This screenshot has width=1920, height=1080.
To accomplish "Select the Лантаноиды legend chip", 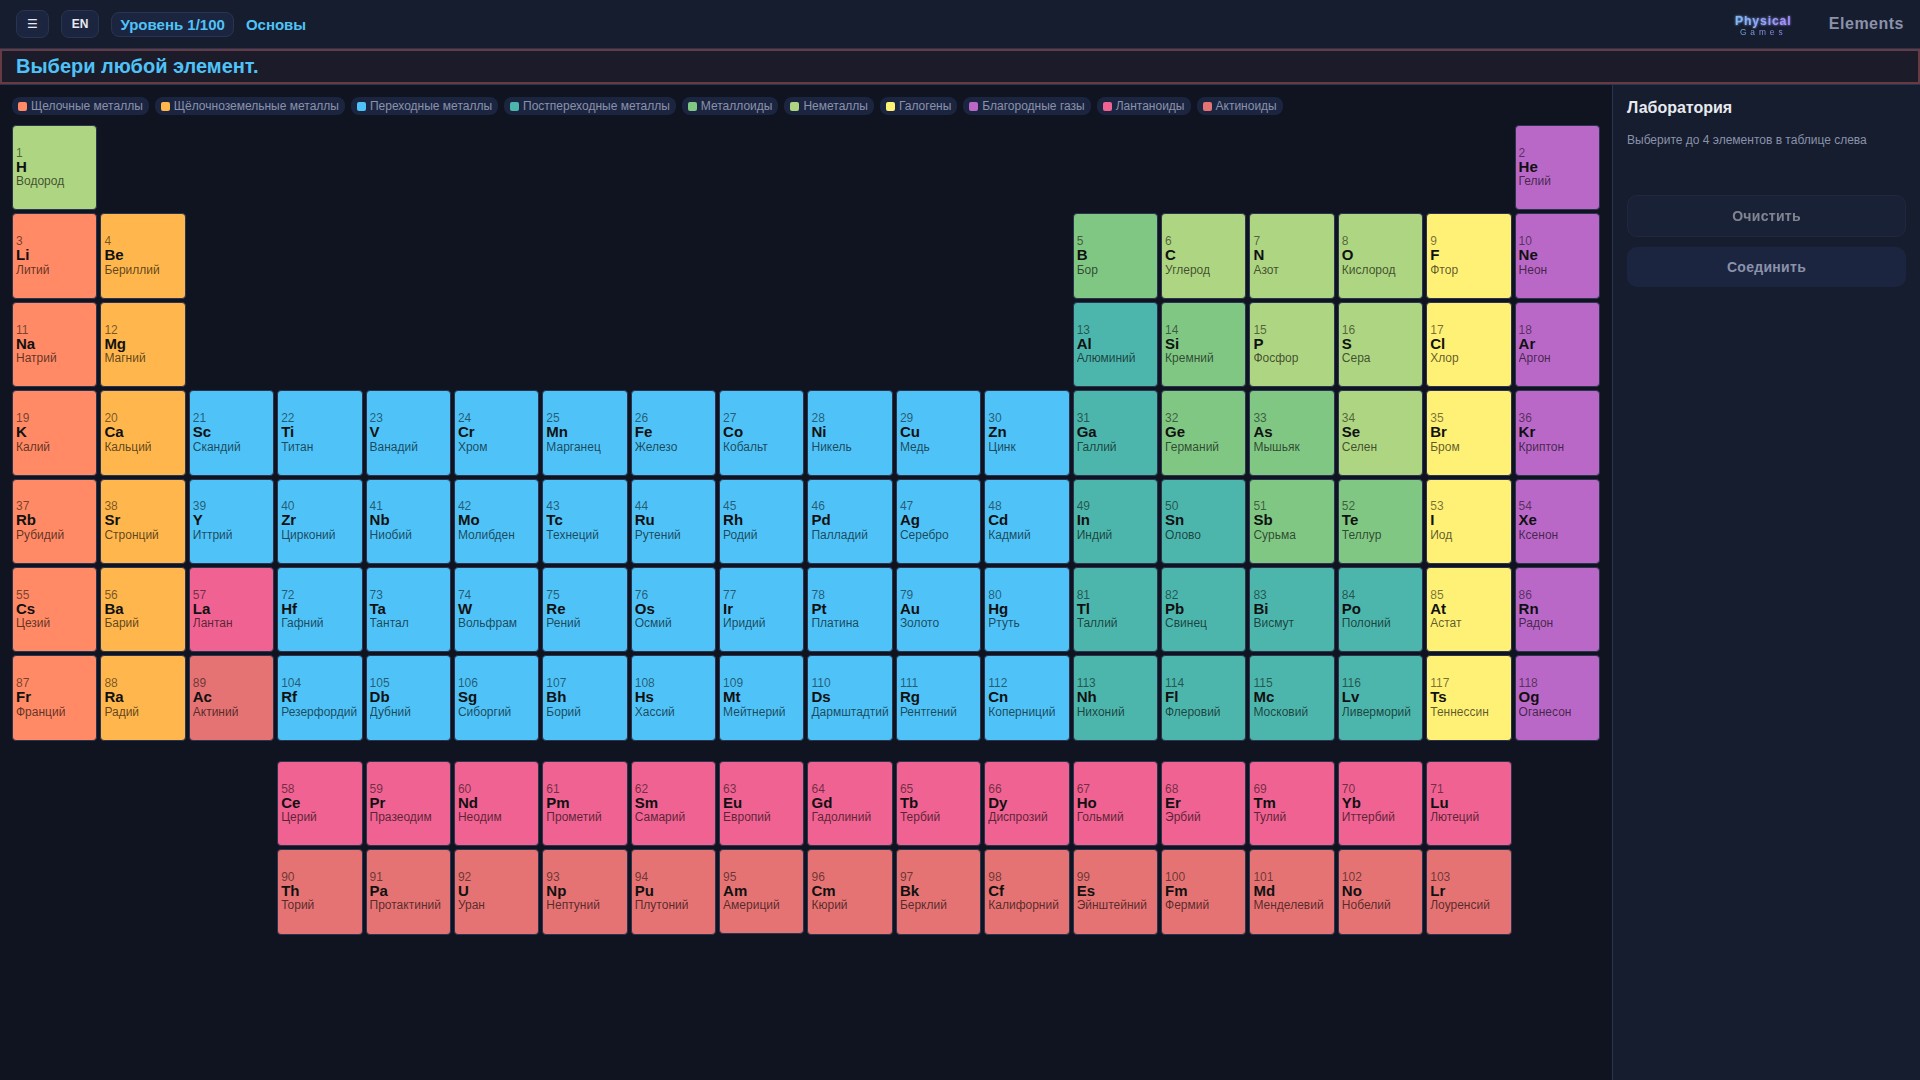I will (1144, 106).
